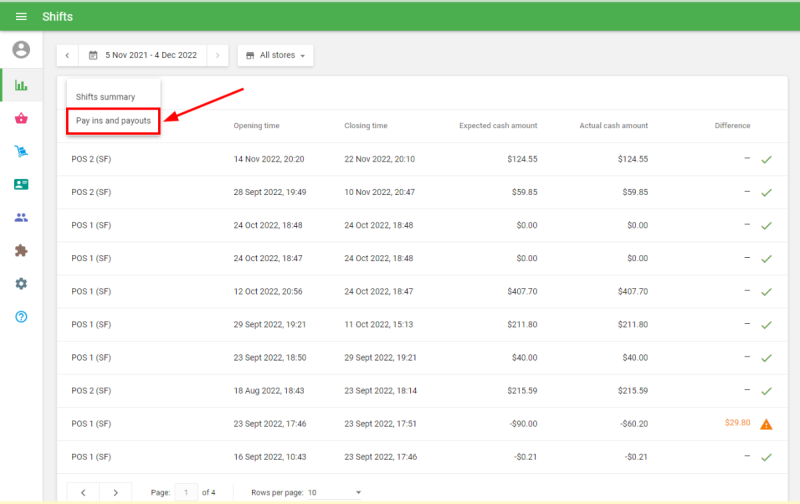The width and height of the screenshot is (800, 504).
Task: Open the hamburger navigation menu
Action: click(21, 17)
